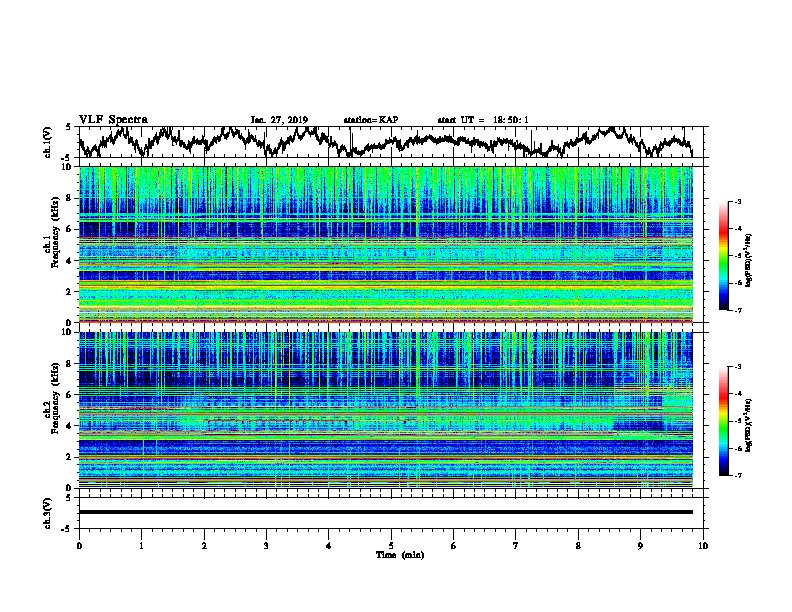Click time-axis tick label "4"
The width and height of the screenshot is (792, 612).
[x=329, y=546]
